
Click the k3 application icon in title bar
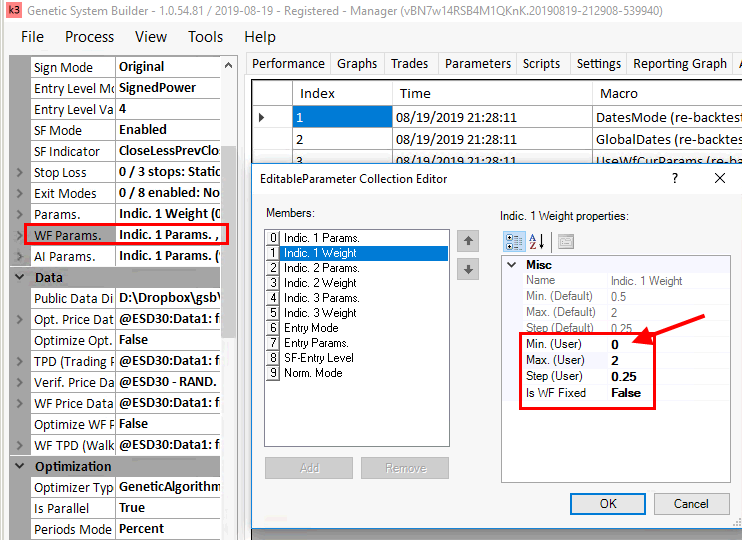pyautogui.click(x=13, y=10)
